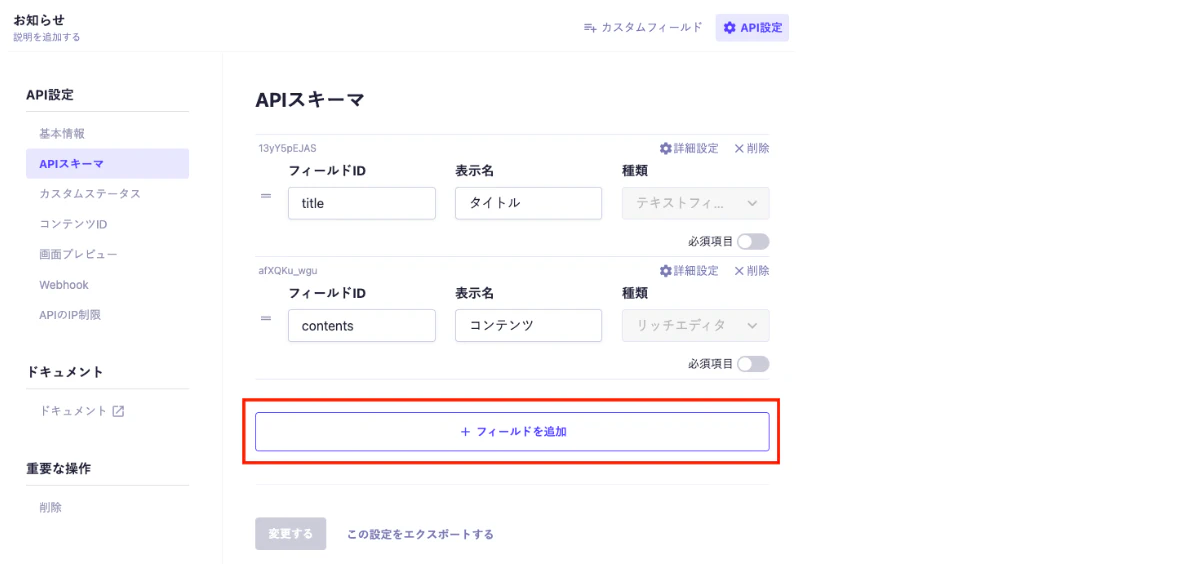Viewport: 1182px width, 564px height.
Task: Click この設定をエクスポートする link
Action: pos(420,535)
